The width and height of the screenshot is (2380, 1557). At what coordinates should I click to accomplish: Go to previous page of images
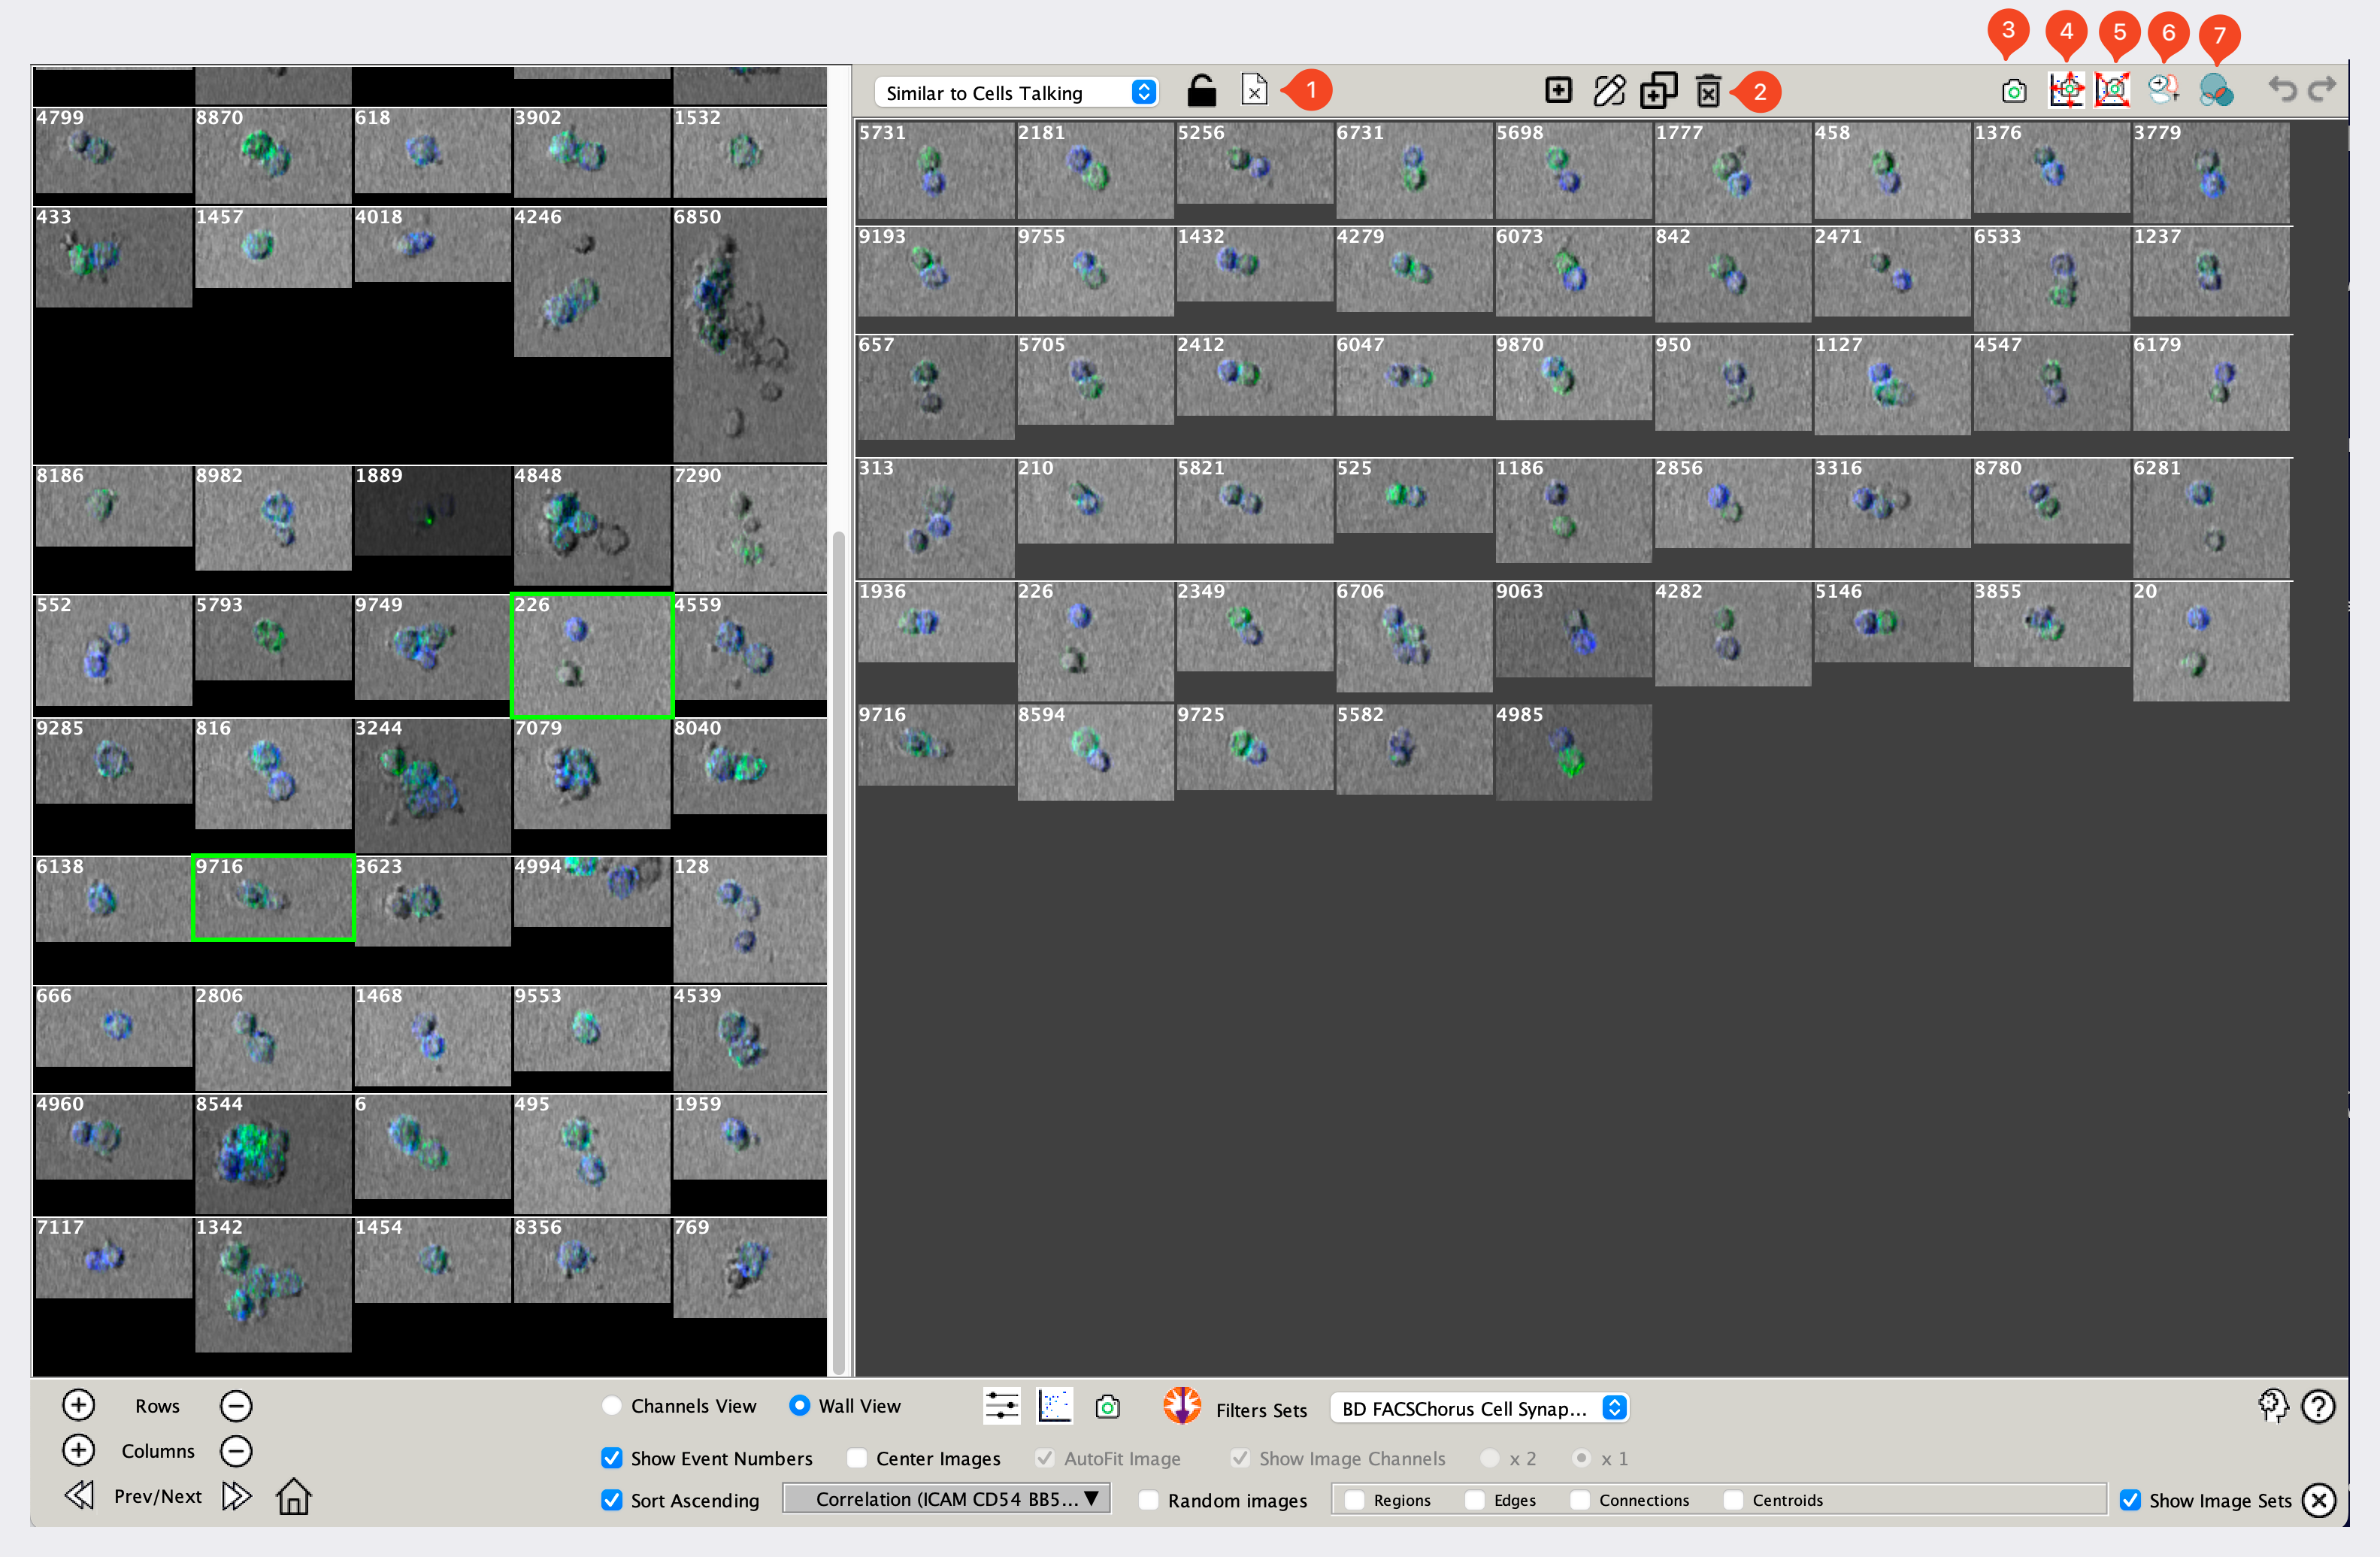coord(79,1496)
